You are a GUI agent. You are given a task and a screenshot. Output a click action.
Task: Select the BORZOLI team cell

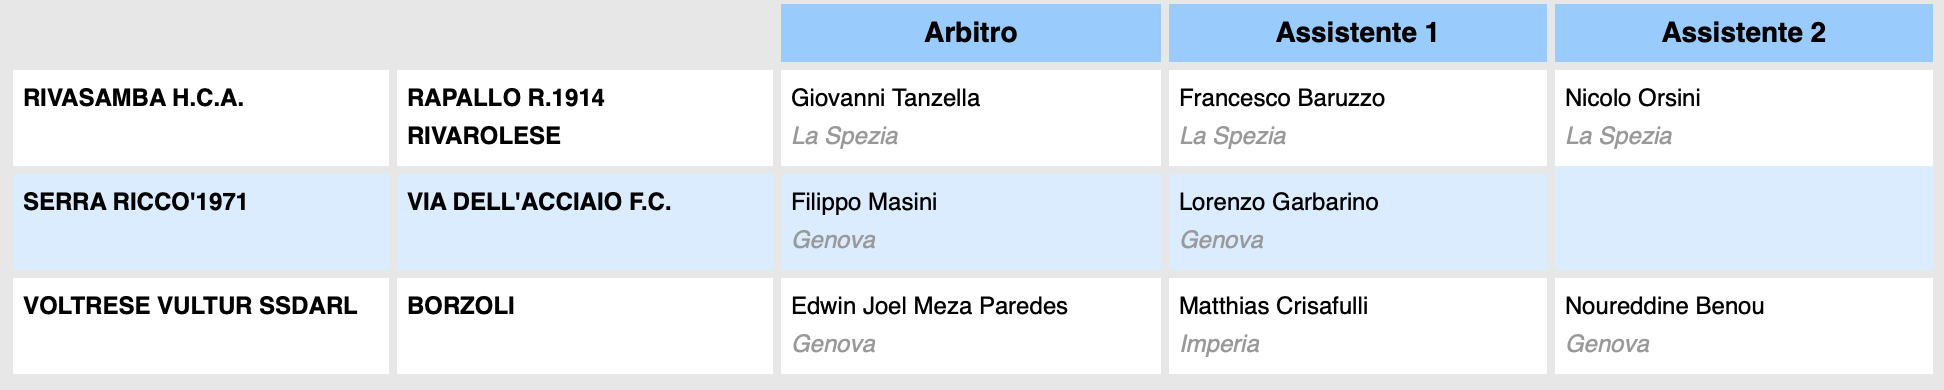tap(585, 326)
